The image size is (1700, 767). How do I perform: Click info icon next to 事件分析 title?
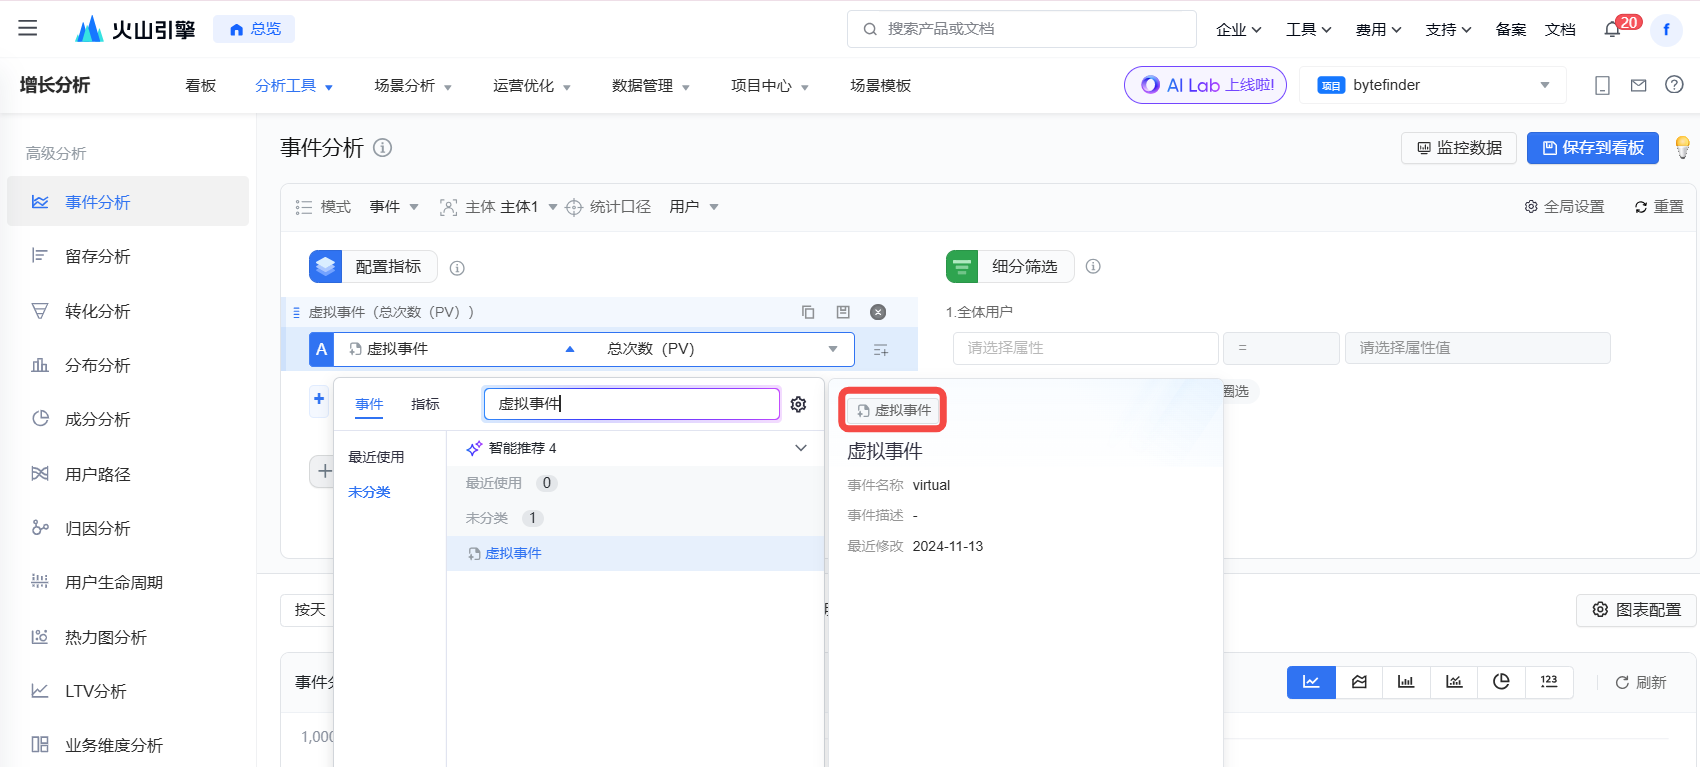tap(382, 148)
